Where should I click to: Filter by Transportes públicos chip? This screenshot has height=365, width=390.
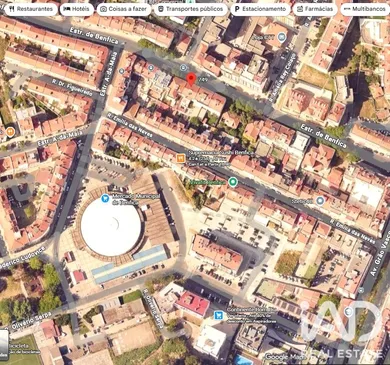tap(191, 9)
